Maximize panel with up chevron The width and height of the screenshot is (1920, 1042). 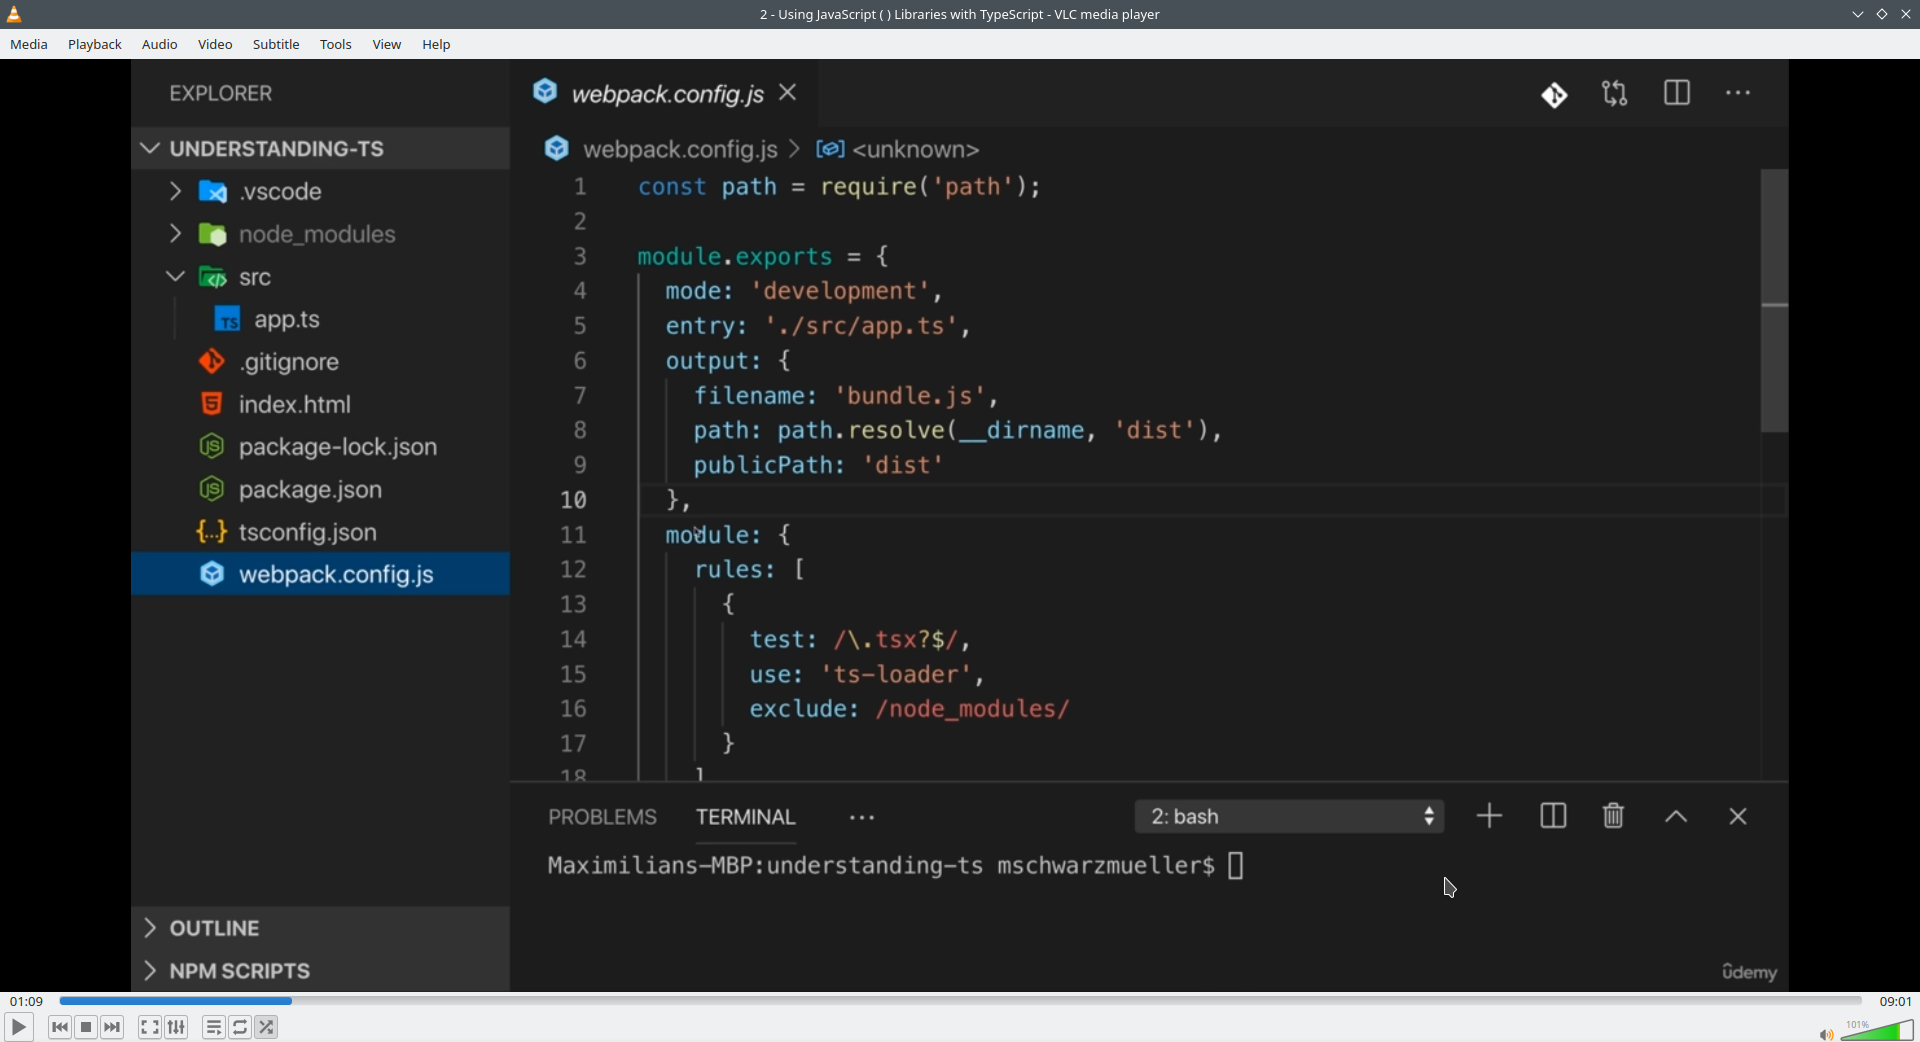tap(1676, 817)
